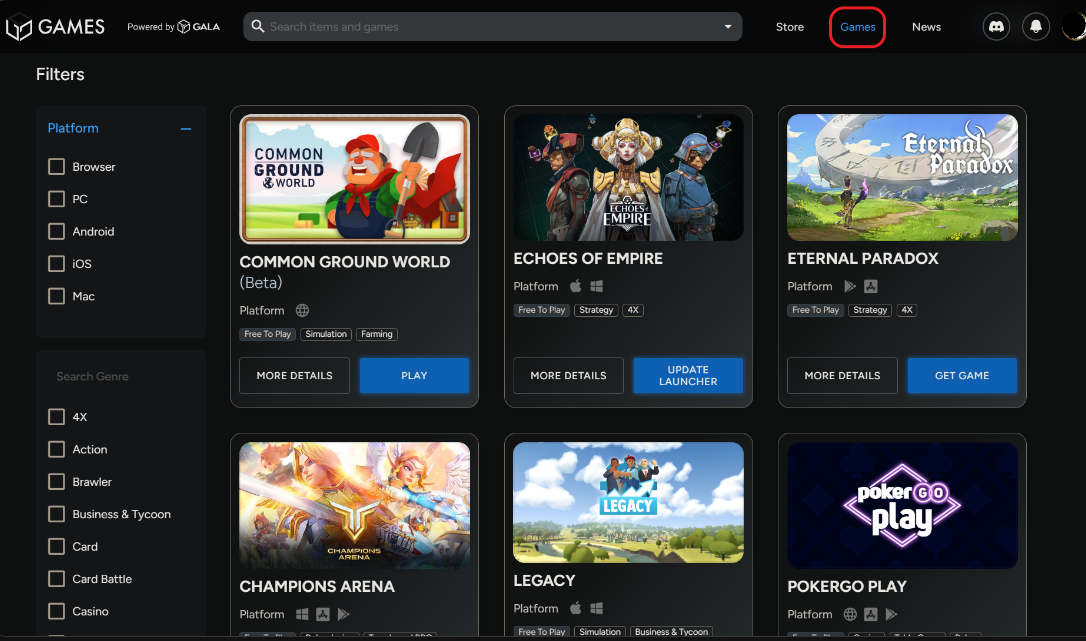
Task: Collapse the Platform filter section
Action: pos(186,128)
